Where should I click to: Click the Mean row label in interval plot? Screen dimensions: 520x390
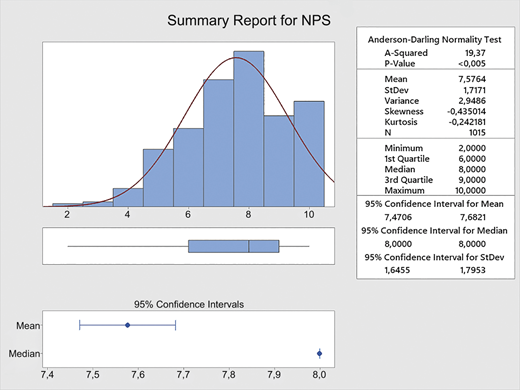click(x=28, y=326)
